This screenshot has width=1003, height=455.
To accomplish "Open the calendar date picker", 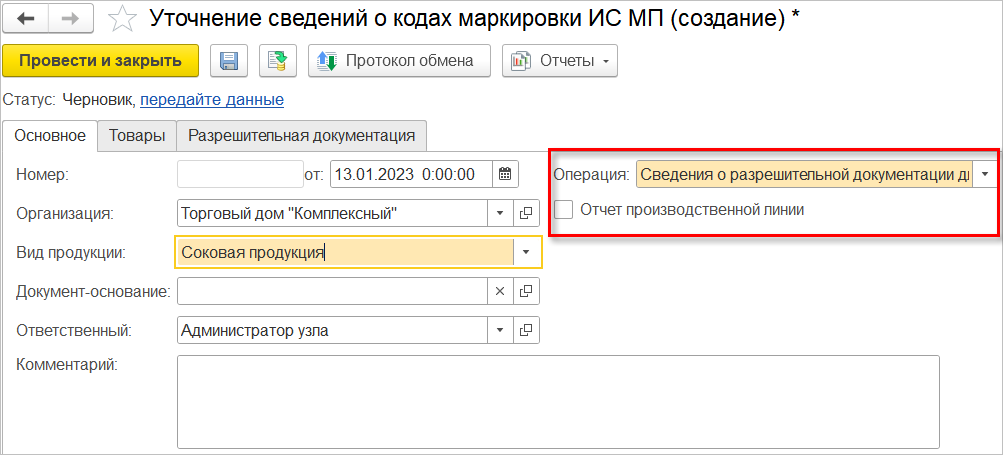I will point(505,174).
